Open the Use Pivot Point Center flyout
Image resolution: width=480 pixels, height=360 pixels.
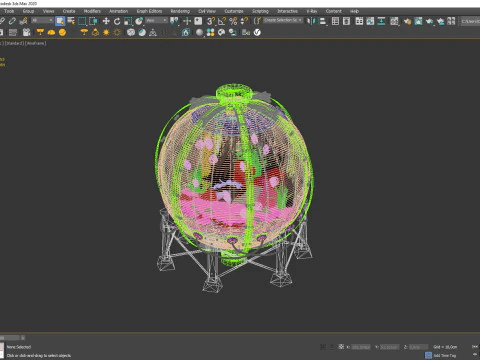(x=174, y=21)
